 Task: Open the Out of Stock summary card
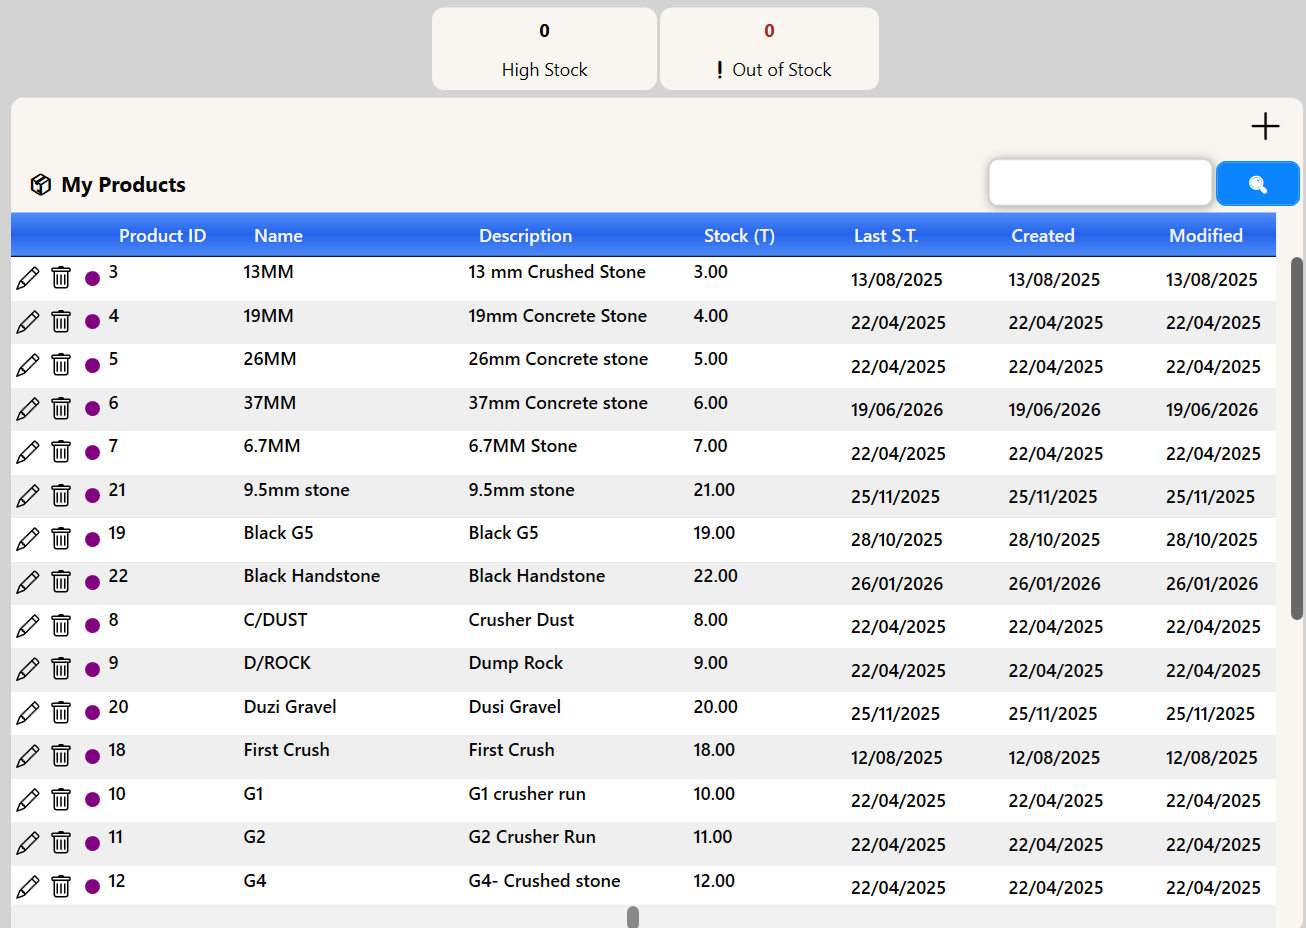click(769, 49)
